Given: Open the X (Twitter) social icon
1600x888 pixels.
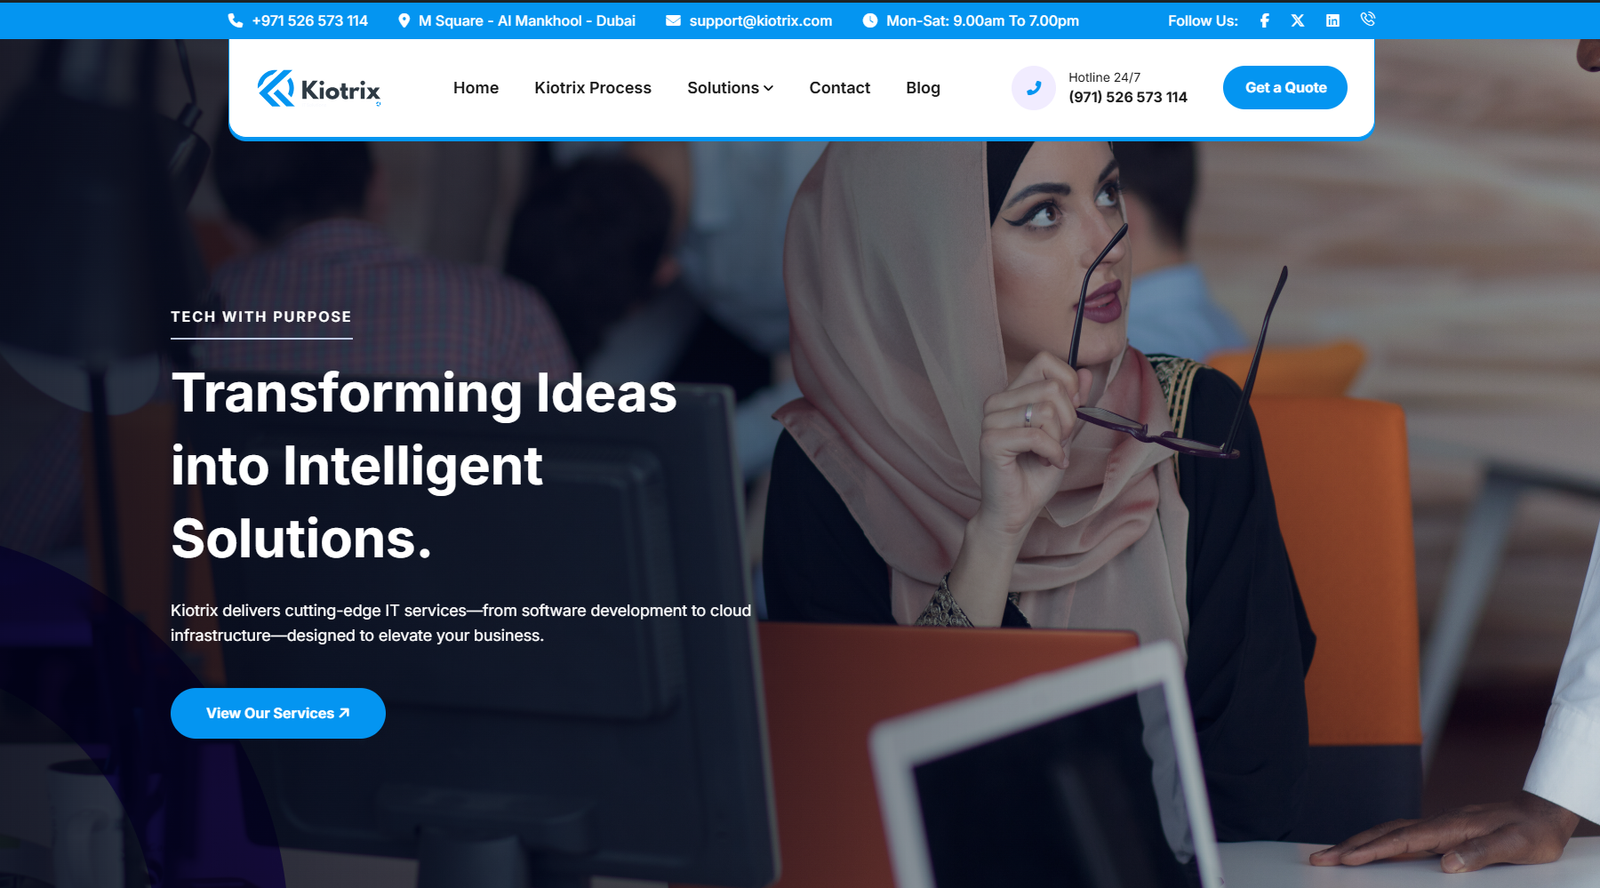Looking at the screenshot, I should coord(1298,20).
